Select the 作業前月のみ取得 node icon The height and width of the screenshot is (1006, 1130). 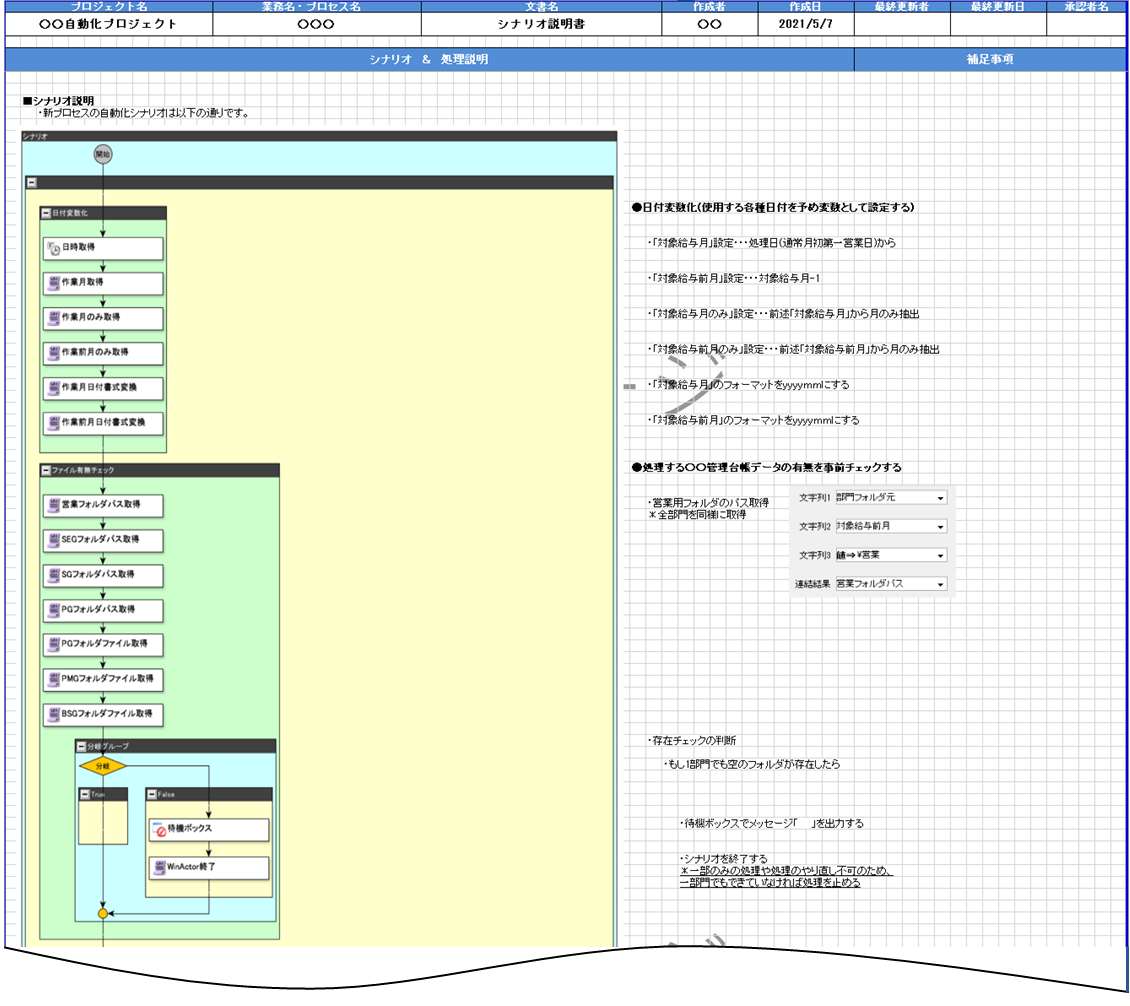coord(53,352)
